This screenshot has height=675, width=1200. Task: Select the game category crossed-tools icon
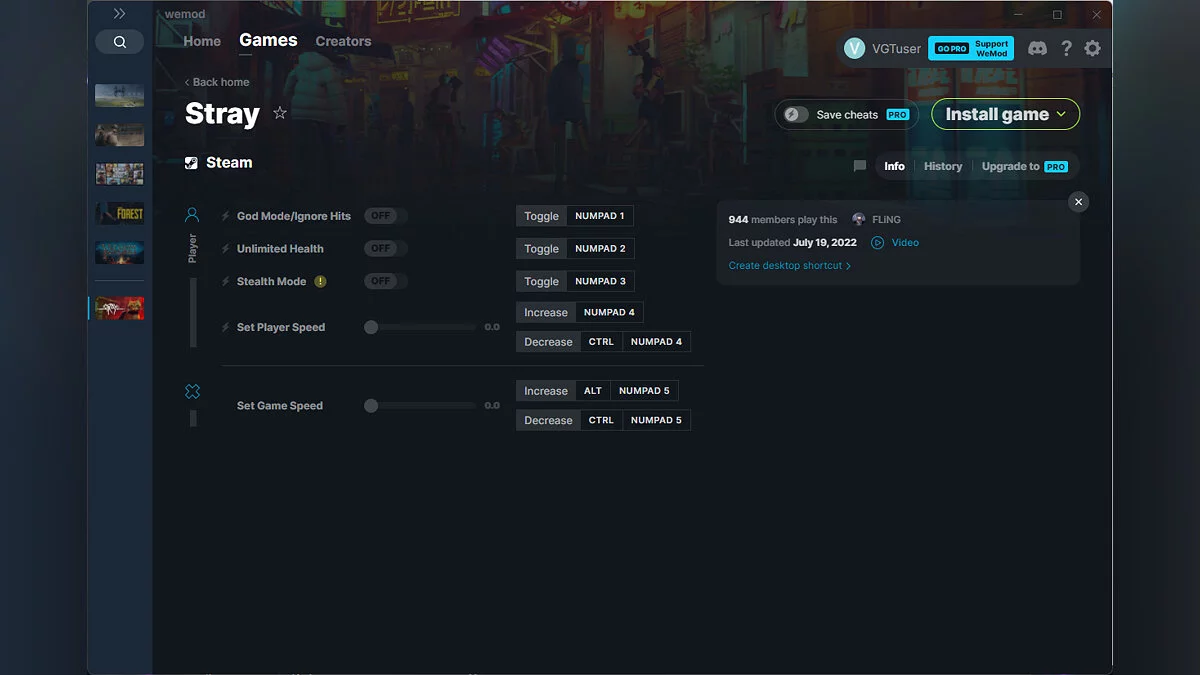tap(192, 391)
